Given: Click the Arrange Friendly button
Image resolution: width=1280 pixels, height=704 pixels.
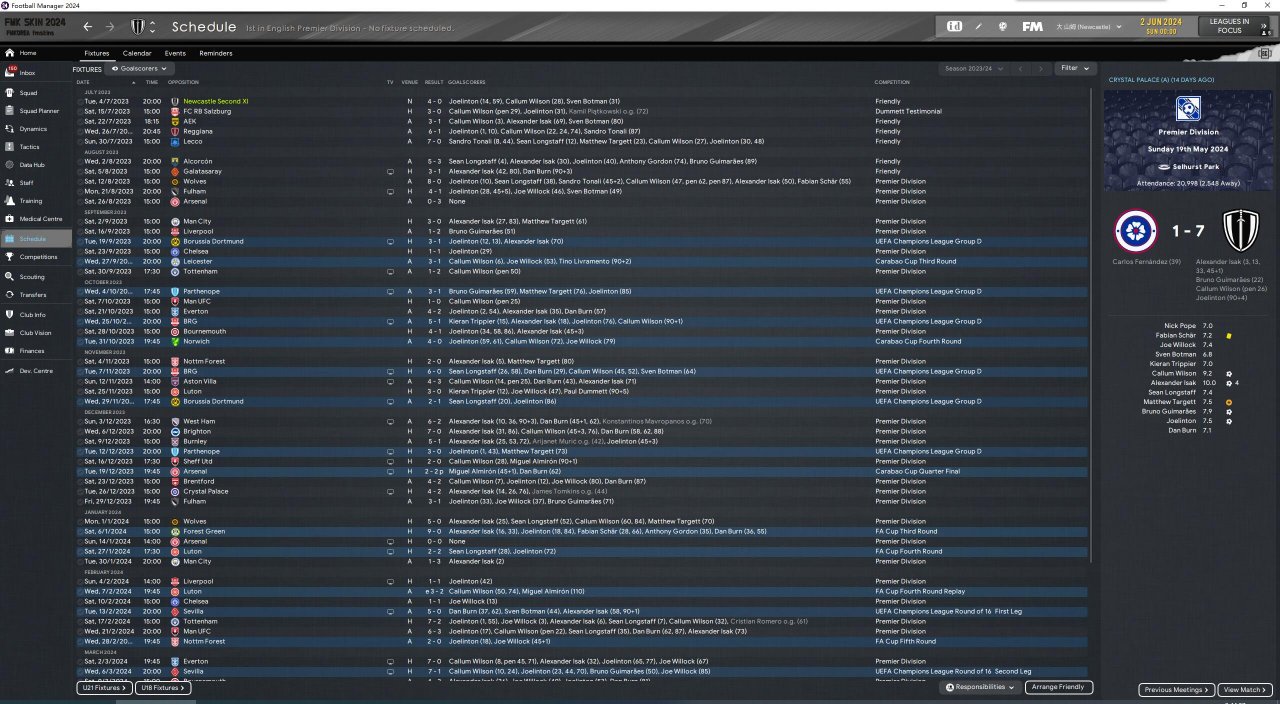Looking at the screenshot, I should [1059, 688].
